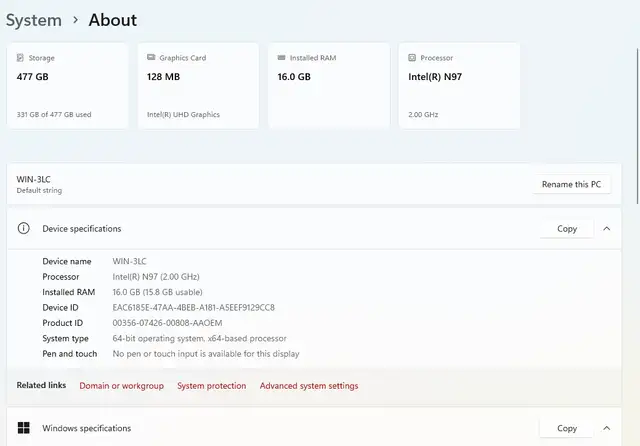
Task: Click the Processor value Intel(R) N97 (2.00 GHz)
Action: click(x=156, y=277)
